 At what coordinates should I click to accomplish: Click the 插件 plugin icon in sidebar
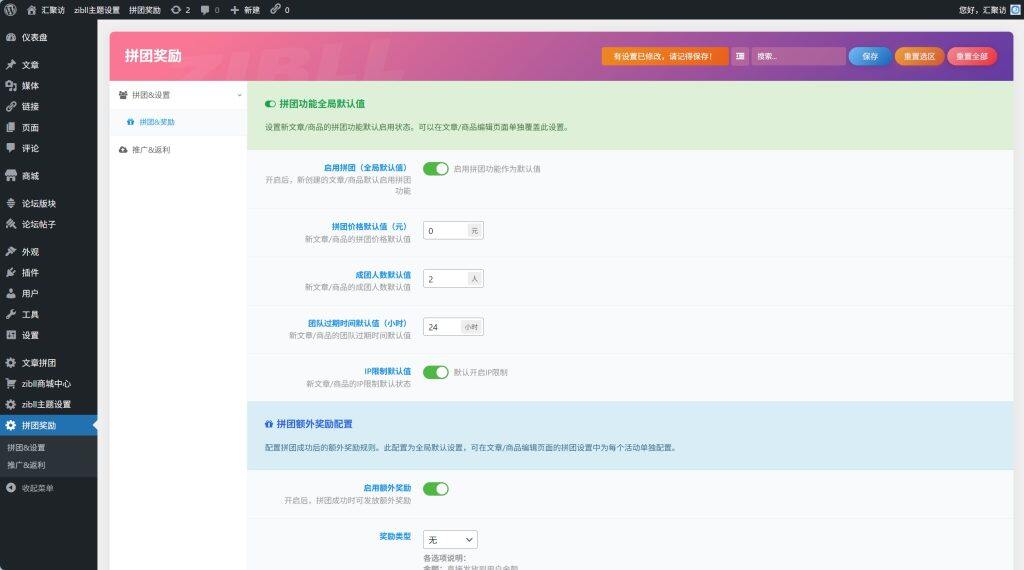click(11, 272)
